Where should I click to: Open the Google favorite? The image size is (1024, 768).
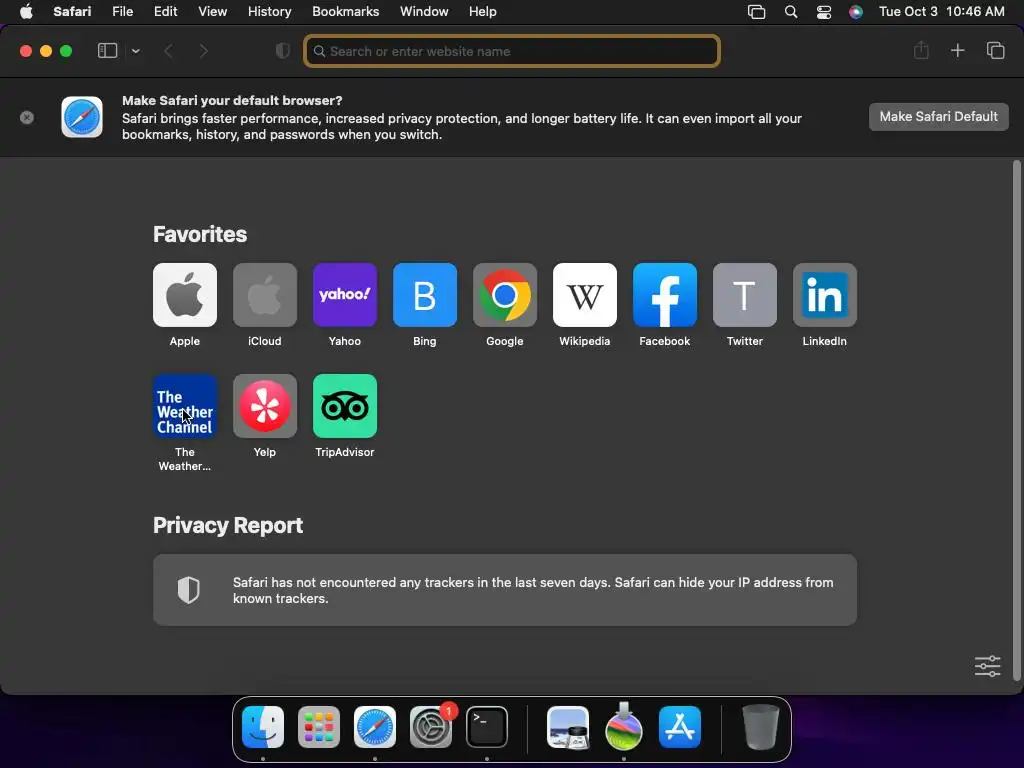[505, 295]
